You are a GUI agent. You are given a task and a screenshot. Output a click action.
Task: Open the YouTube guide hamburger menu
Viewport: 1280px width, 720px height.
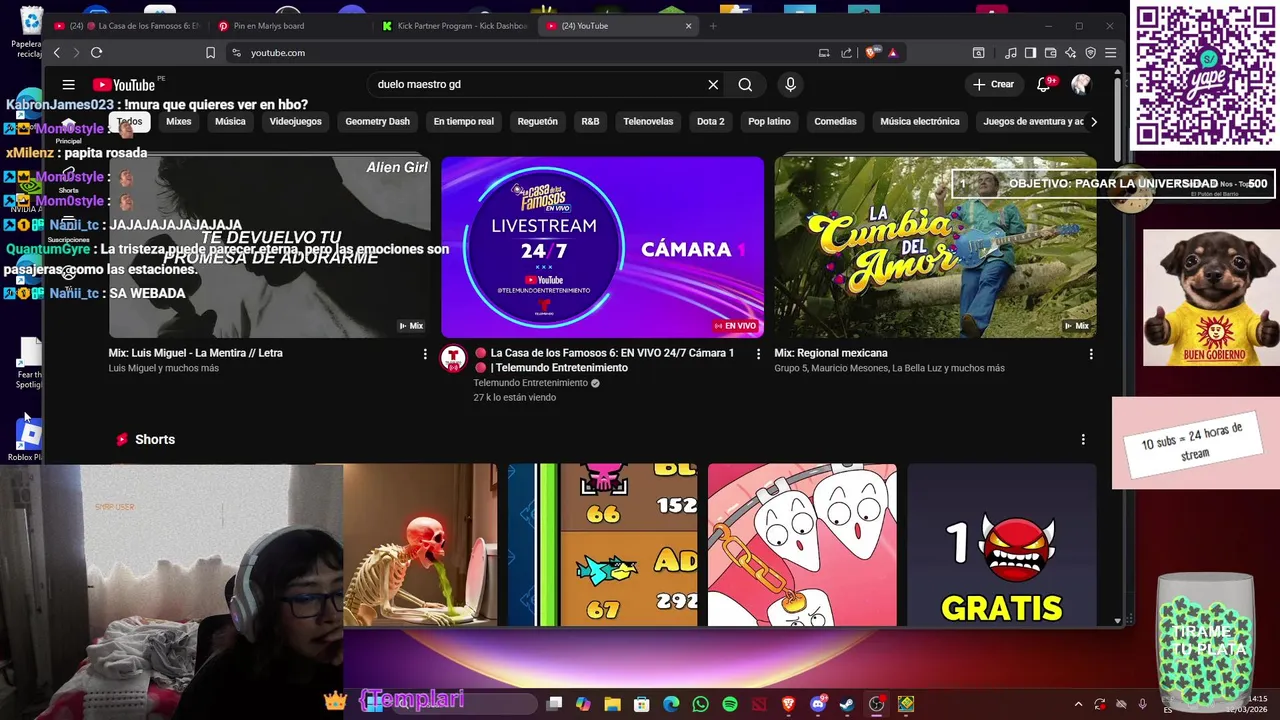tap(68, 85)
